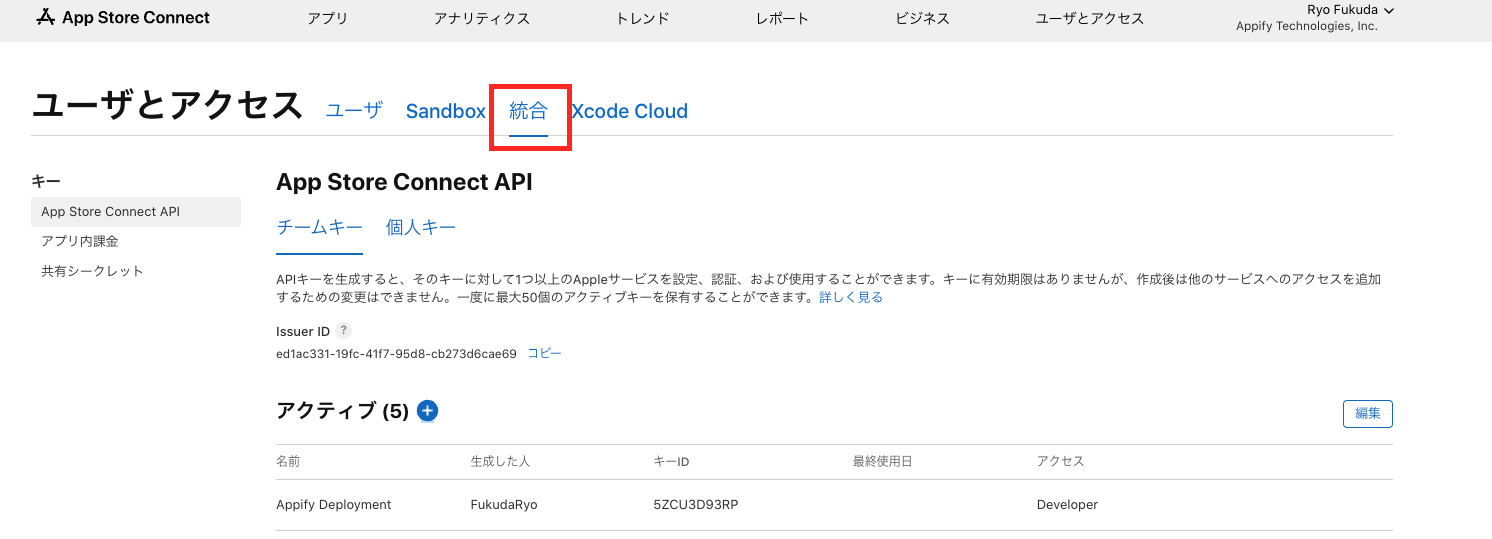Click the キー sidebar heading
Screen dimensions: 1492x539
point(46,181)
